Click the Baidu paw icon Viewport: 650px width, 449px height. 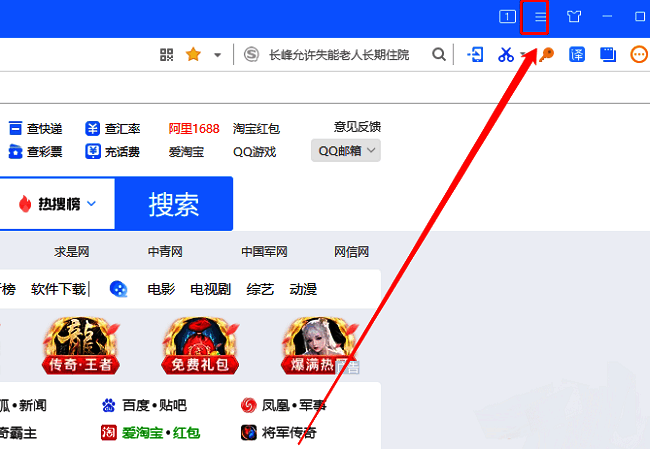[x=109, y=405]
